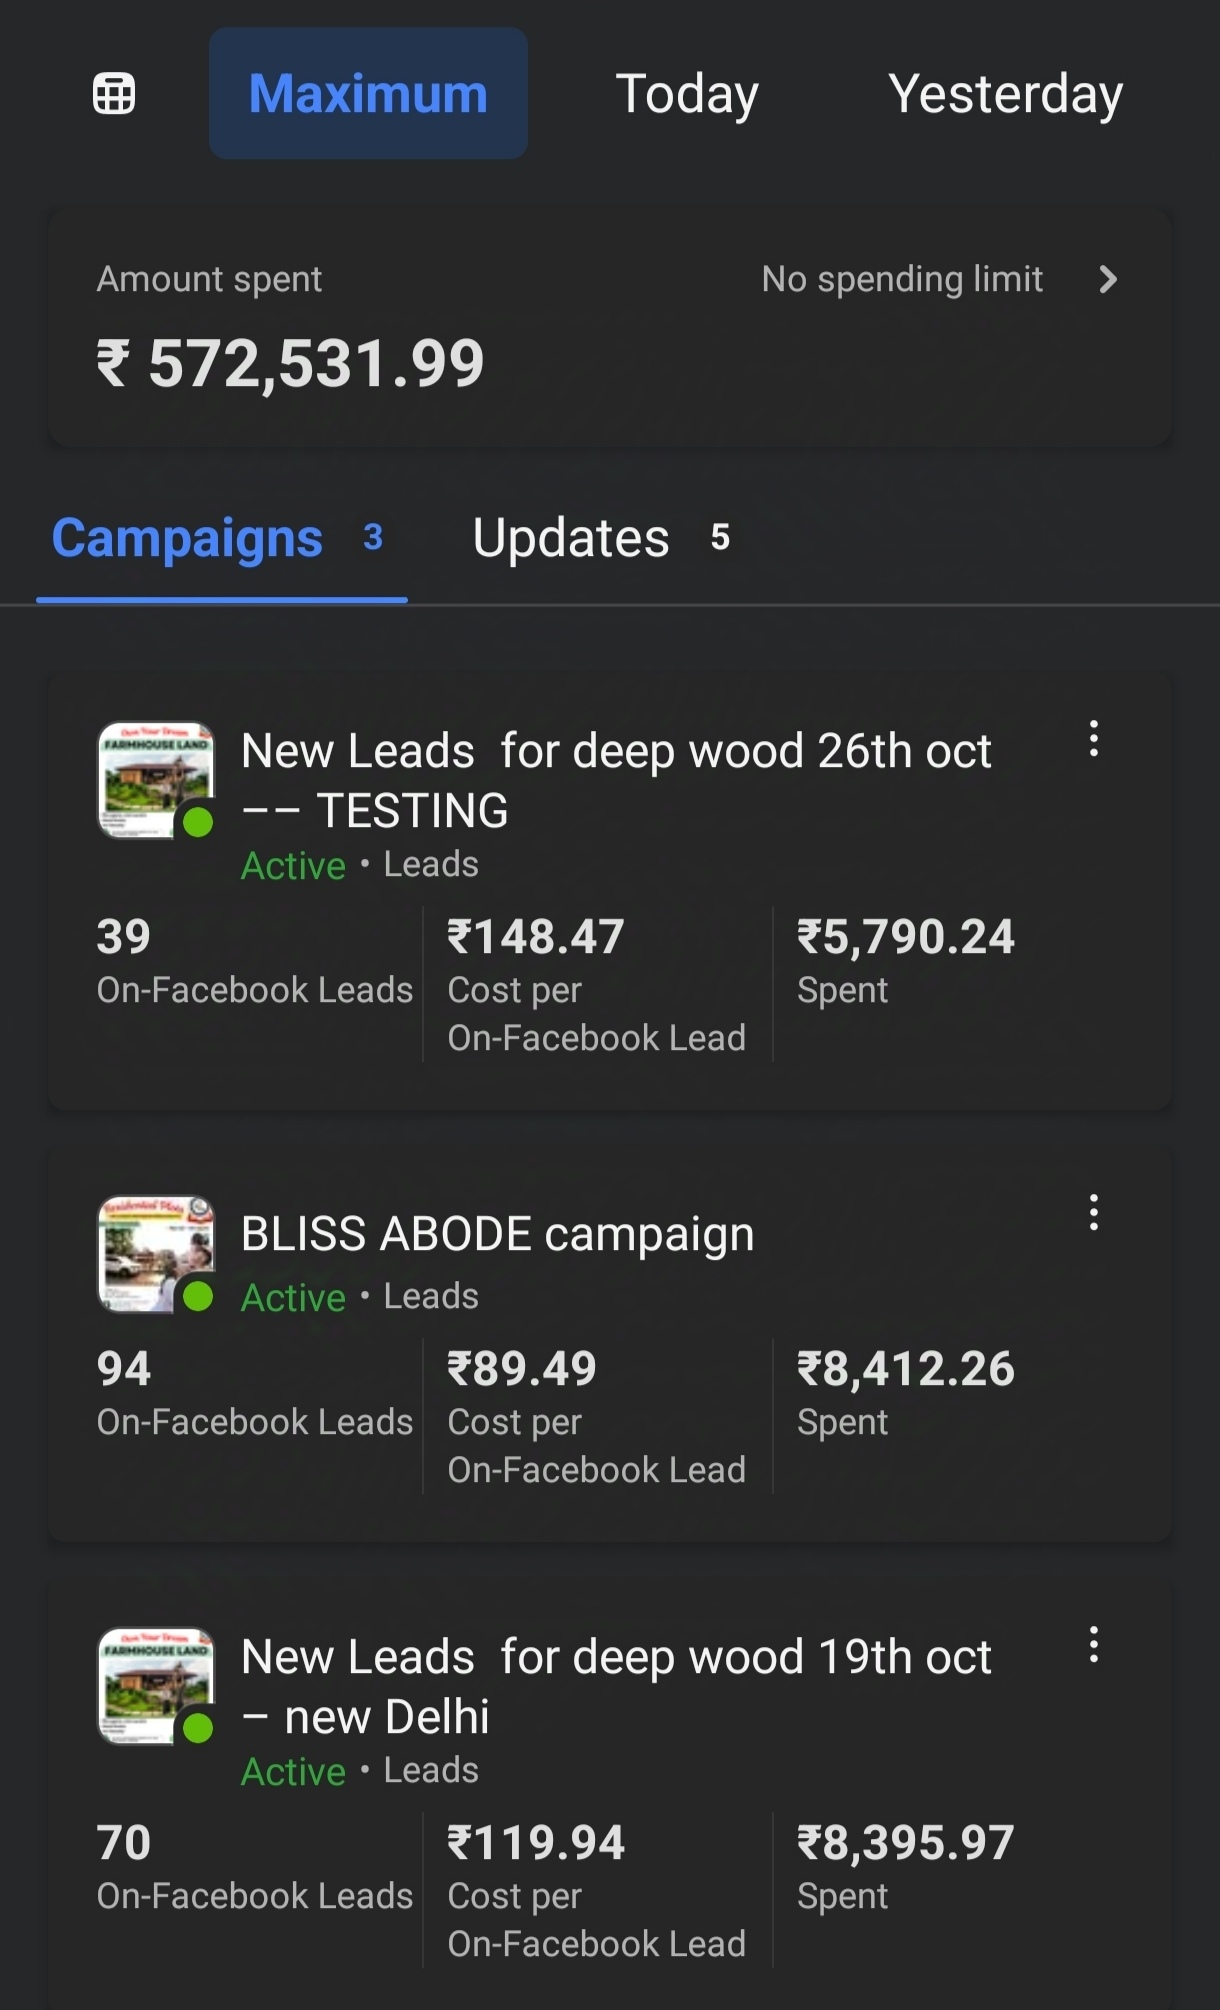Open the BLISS ABODE campaign title

click(497, 1234)
